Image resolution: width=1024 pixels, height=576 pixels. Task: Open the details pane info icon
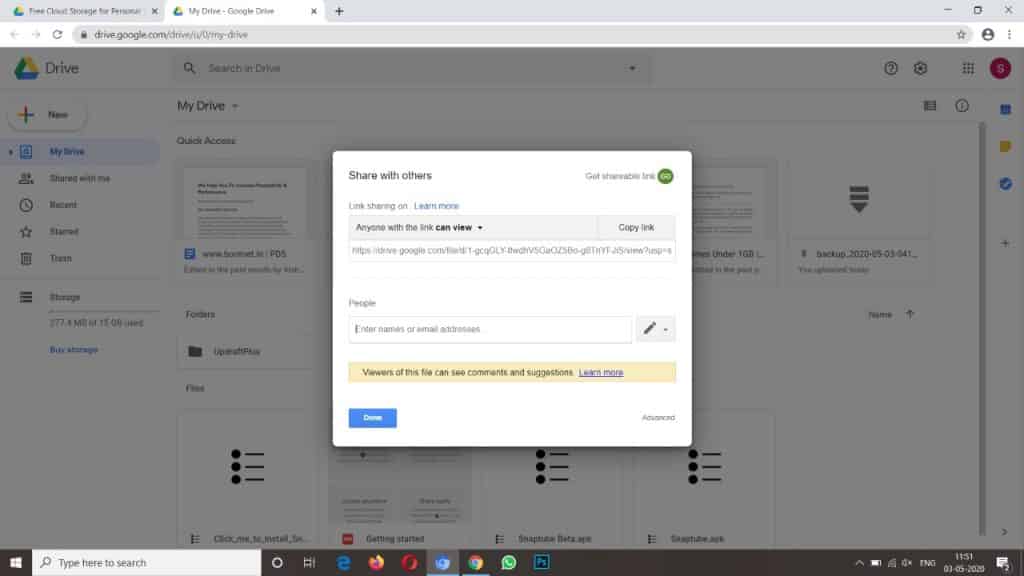[x=962, y=105]
